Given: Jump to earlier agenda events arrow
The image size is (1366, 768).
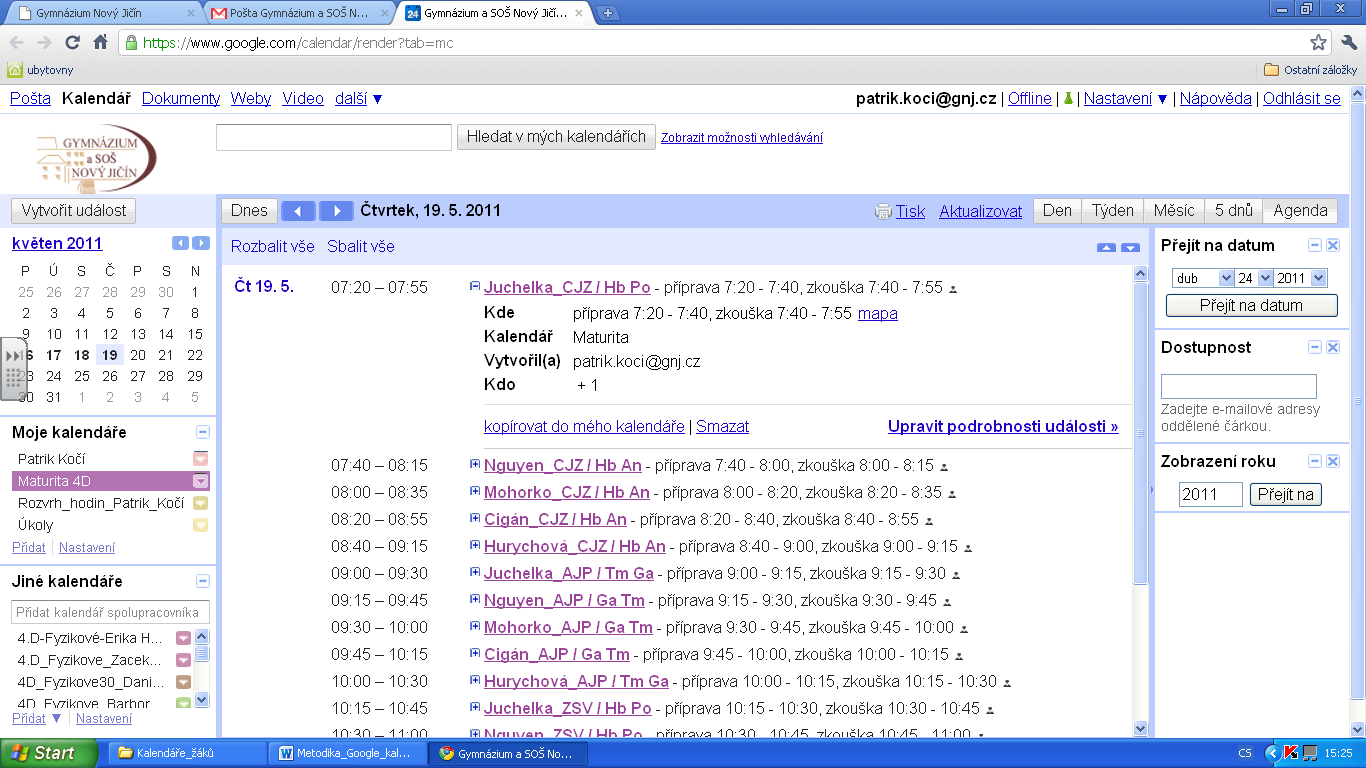Looking at the screenshot, I should [x=1106, y=247].
